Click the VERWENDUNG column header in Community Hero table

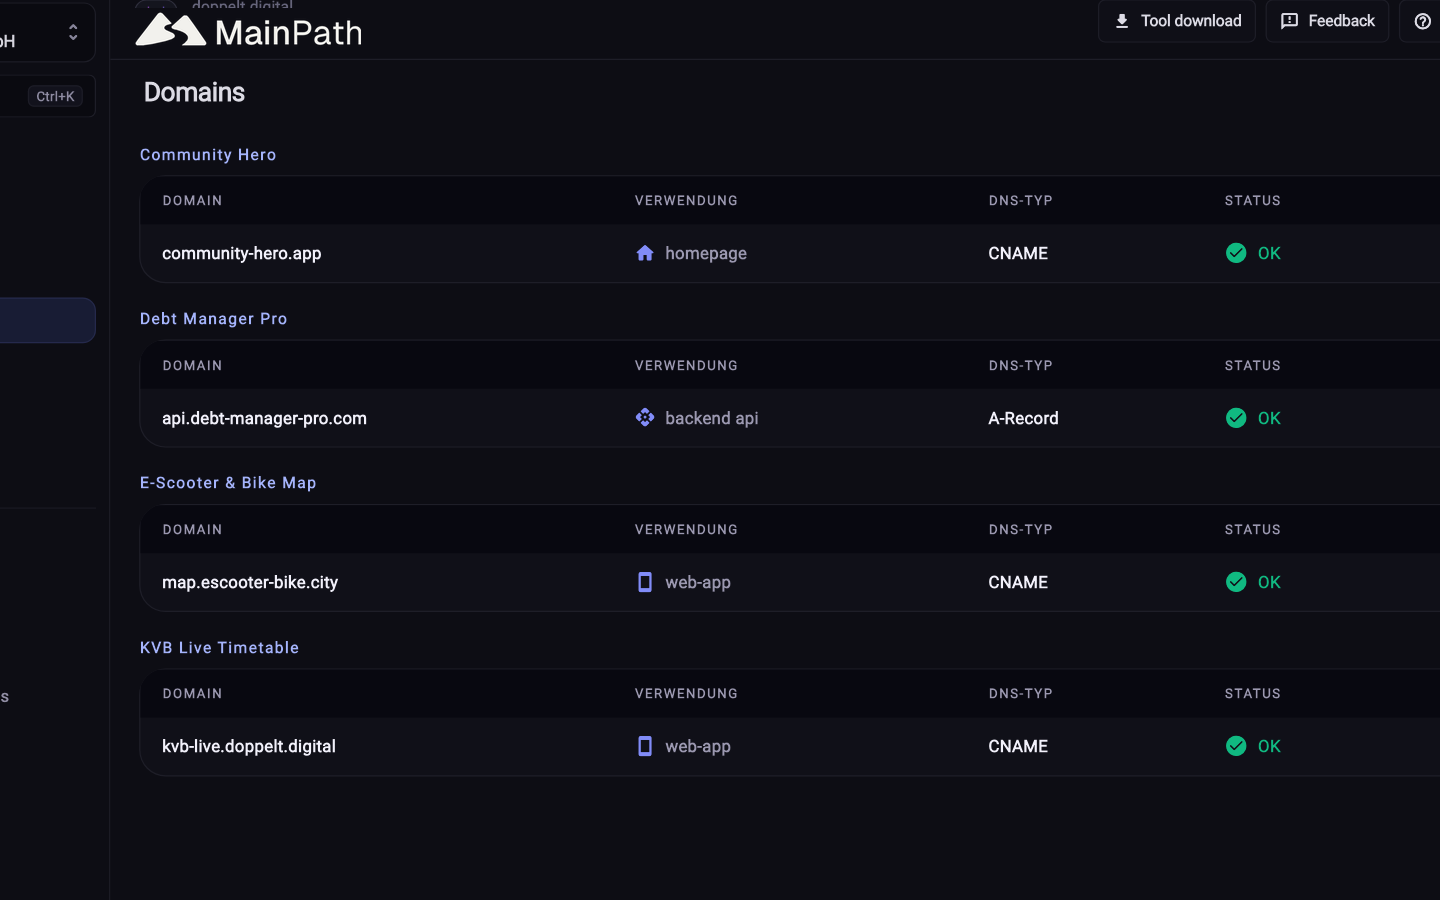[x=686, y=201]
